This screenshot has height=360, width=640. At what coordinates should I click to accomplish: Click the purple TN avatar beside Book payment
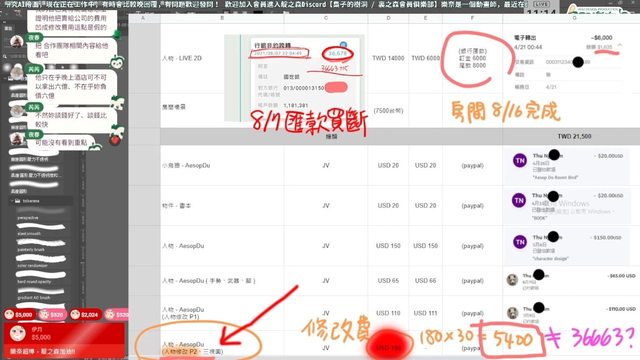pos(519,201)
